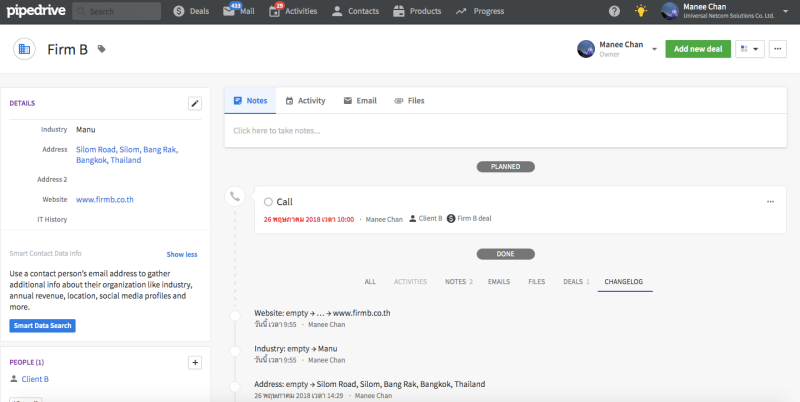This screenshot has width=800, height=402.
Task: Click the tag icon beside Firm B
Action: (101, 49)
